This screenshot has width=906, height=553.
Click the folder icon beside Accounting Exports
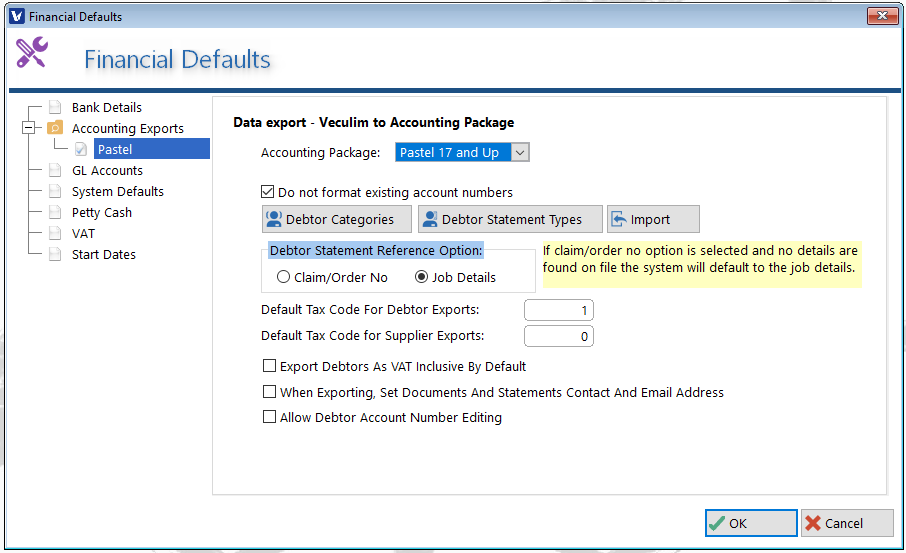pos(55,128)
